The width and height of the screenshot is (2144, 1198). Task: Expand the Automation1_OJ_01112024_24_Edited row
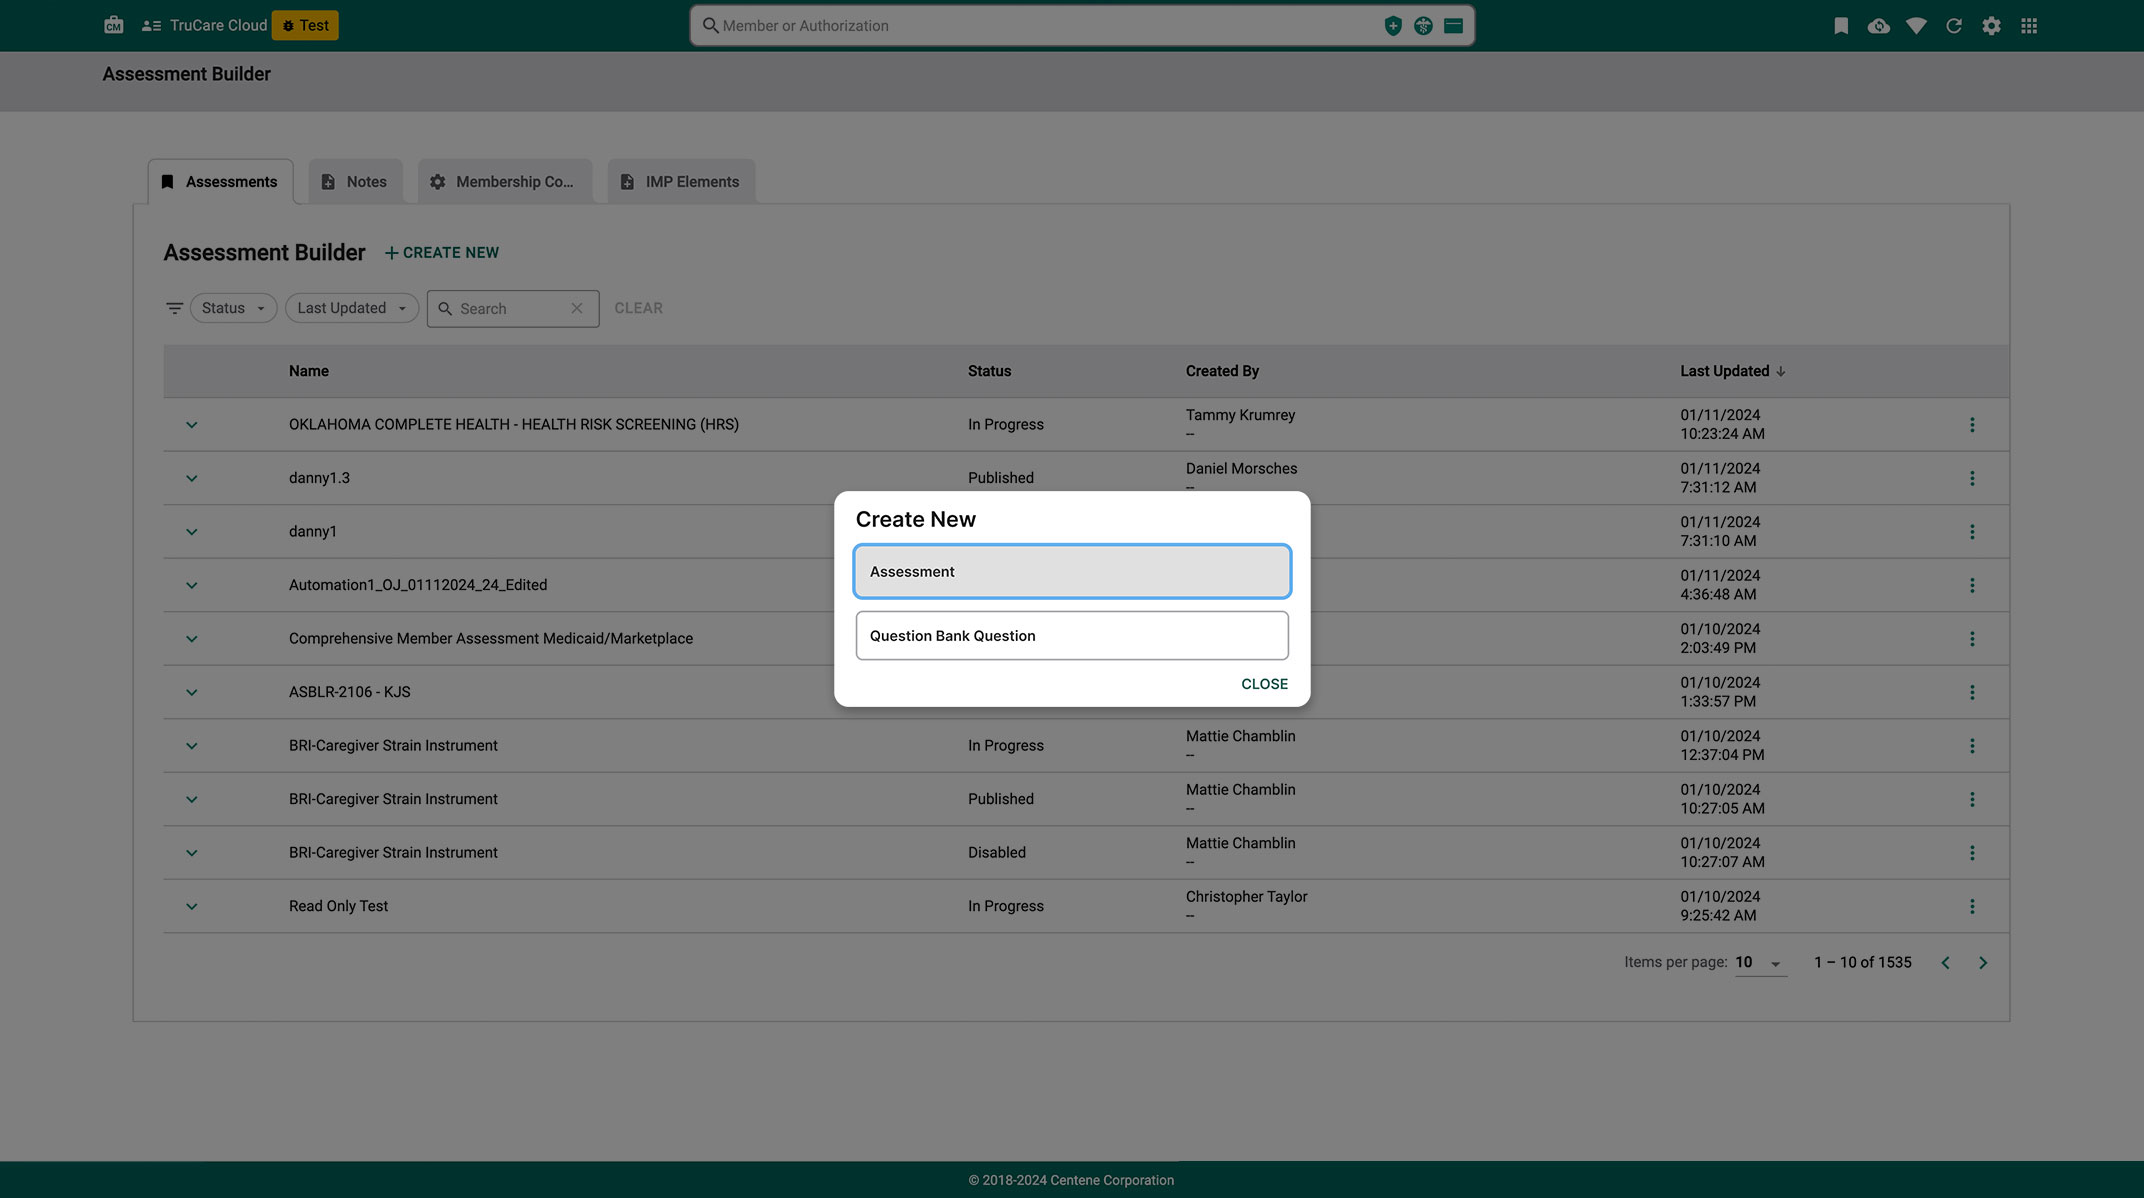coord(192,585)
